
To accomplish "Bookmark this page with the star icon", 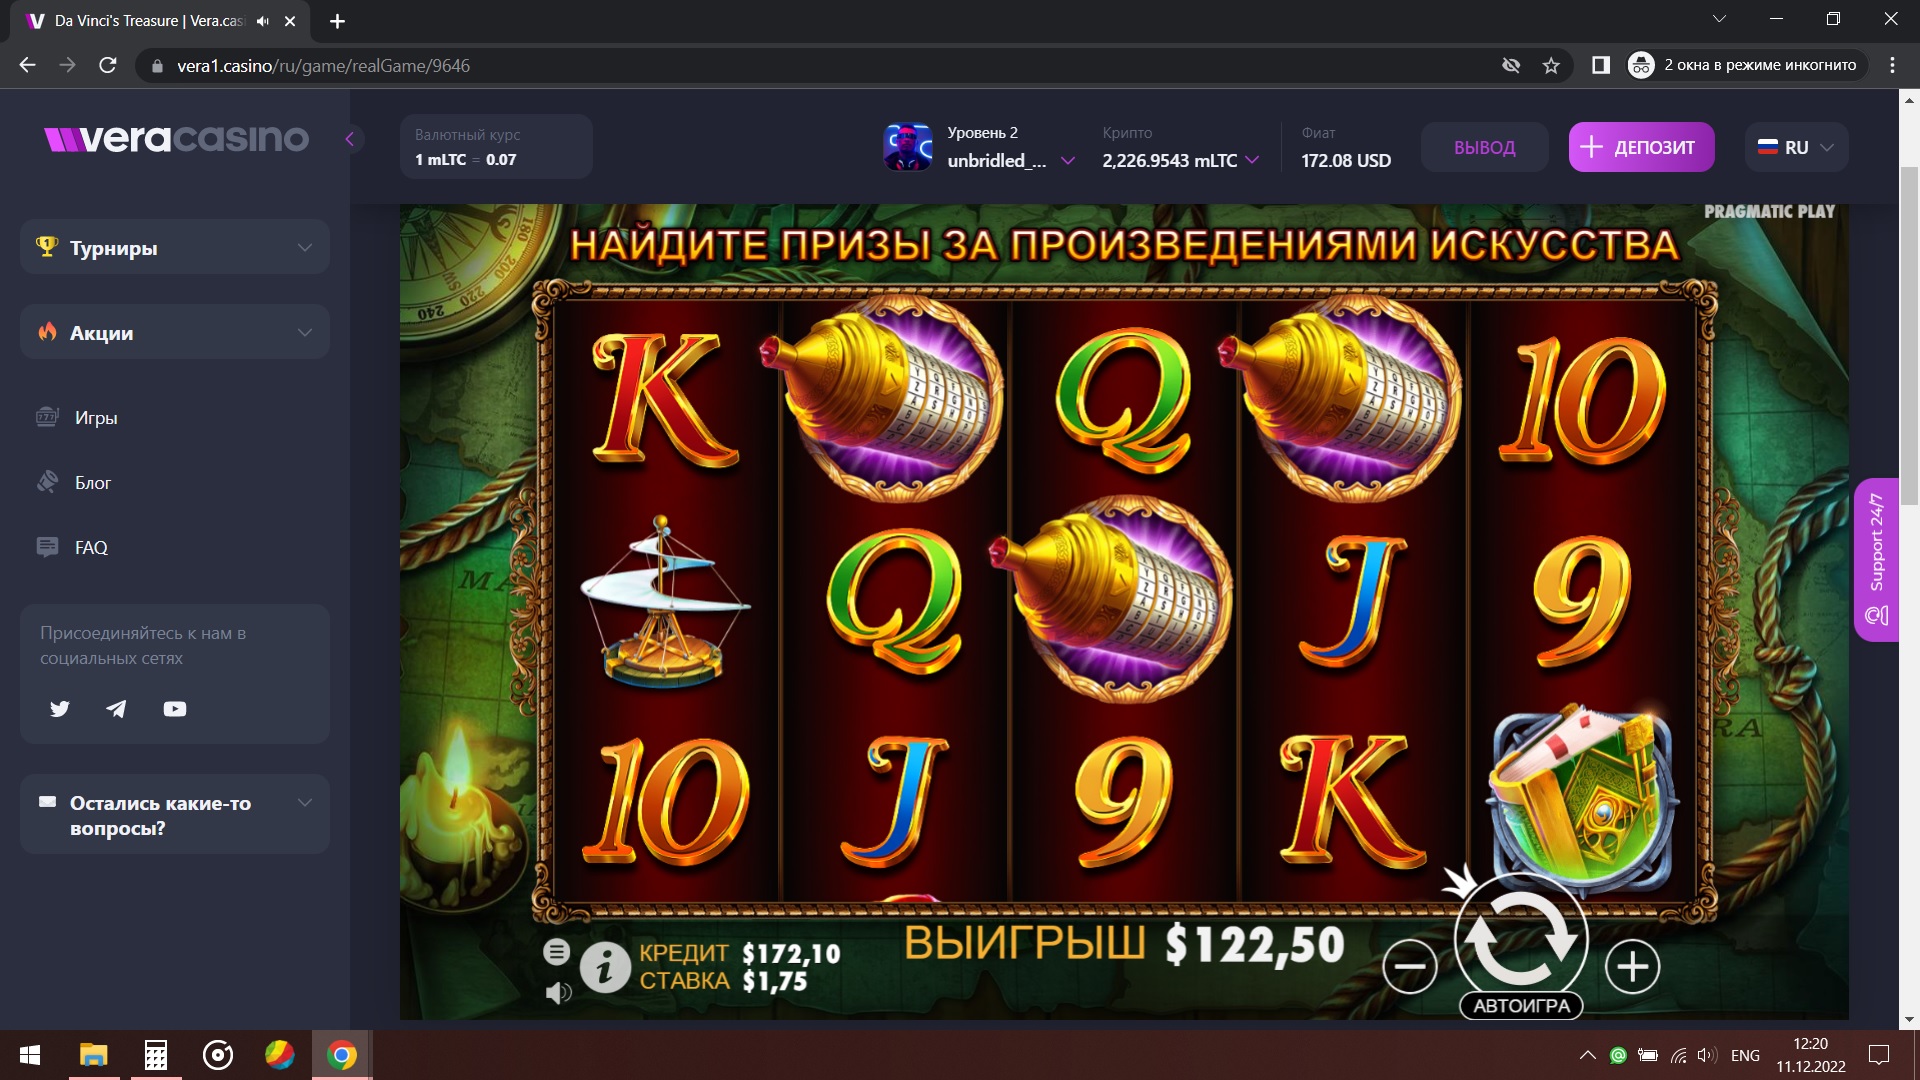I will [x=1551, y=66].
